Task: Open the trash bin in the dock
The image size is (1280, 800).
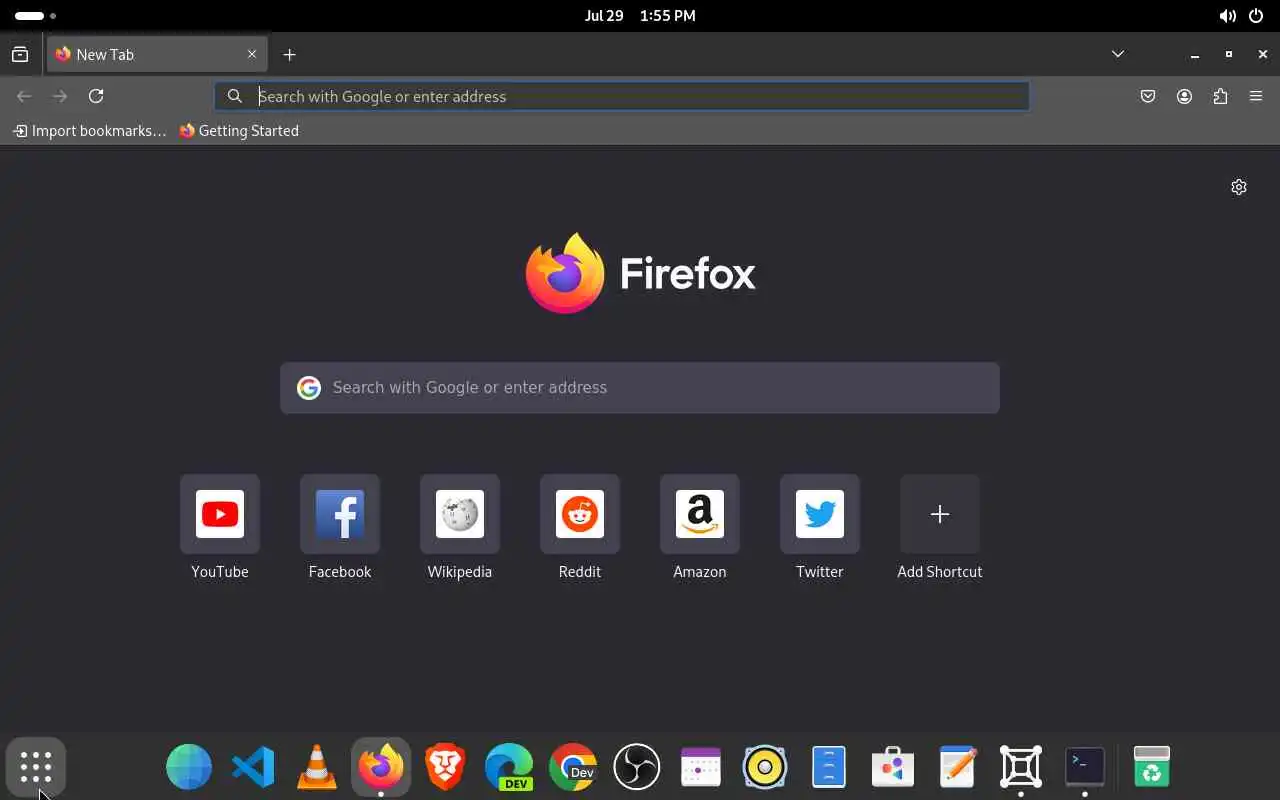Action: [1152, 767]
